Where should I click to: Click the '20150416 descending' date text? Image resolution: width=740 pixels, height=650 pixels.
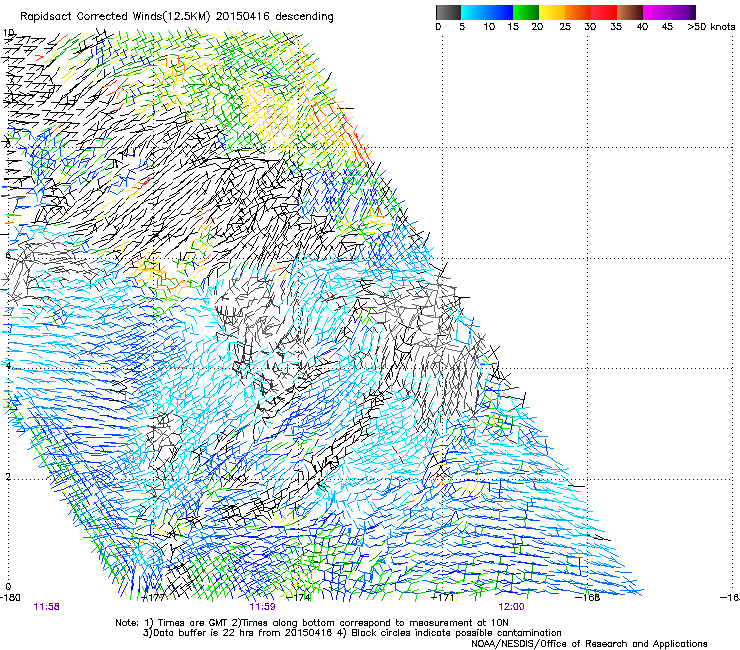[x=274, y=16]
